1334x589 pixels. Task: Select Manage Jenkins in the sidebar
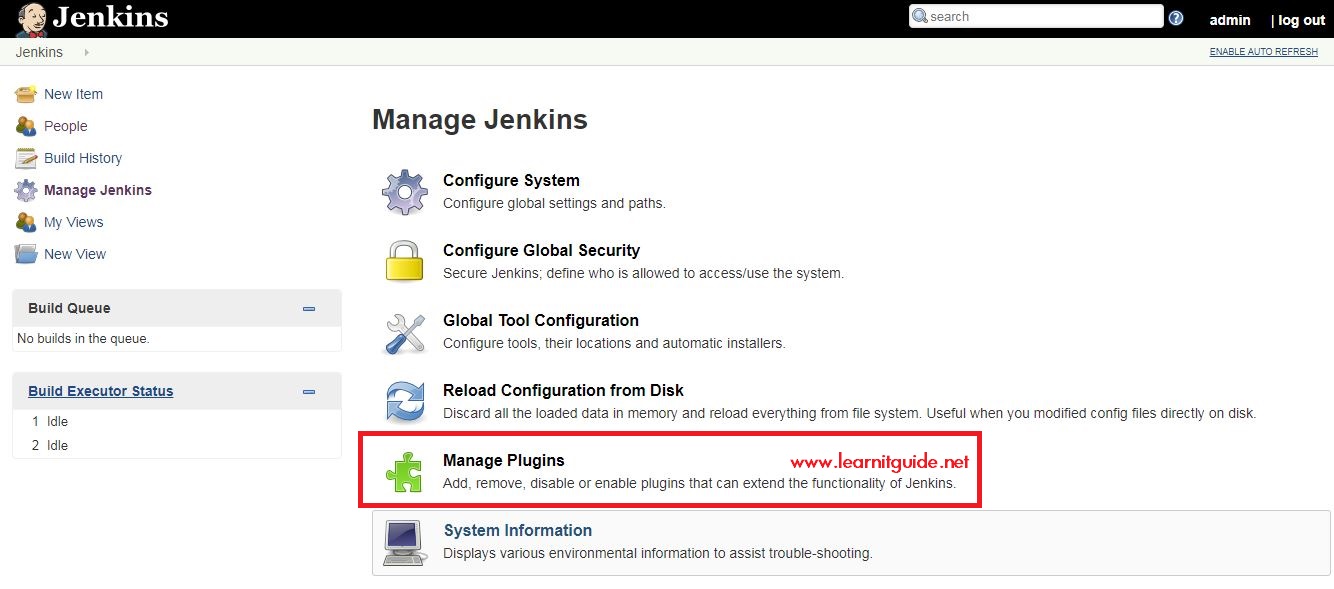[x=96, y=190]
